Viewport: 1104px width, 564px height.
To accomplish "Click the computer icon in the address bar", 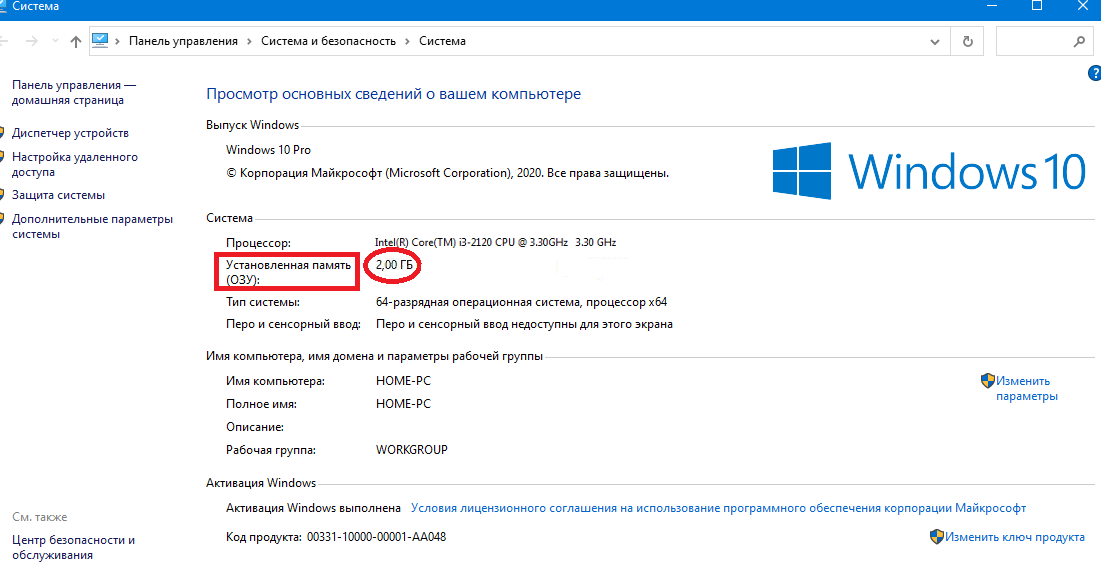I will click(x=101, y=41).
